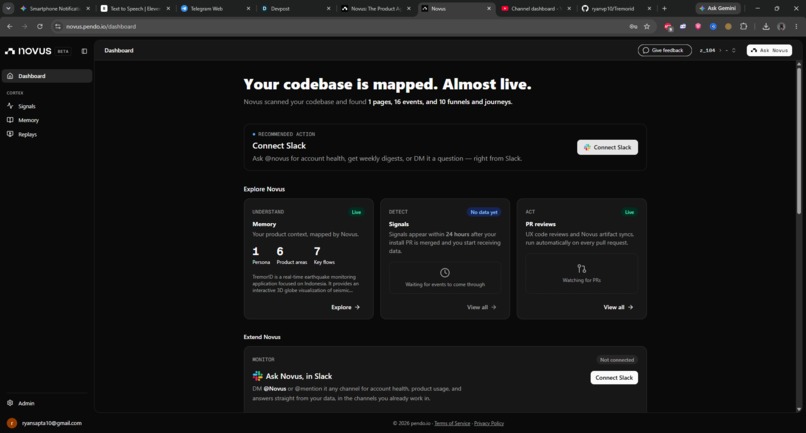Go back in browser history
This screenshot has width=806, height=433.
pos(10,27)
